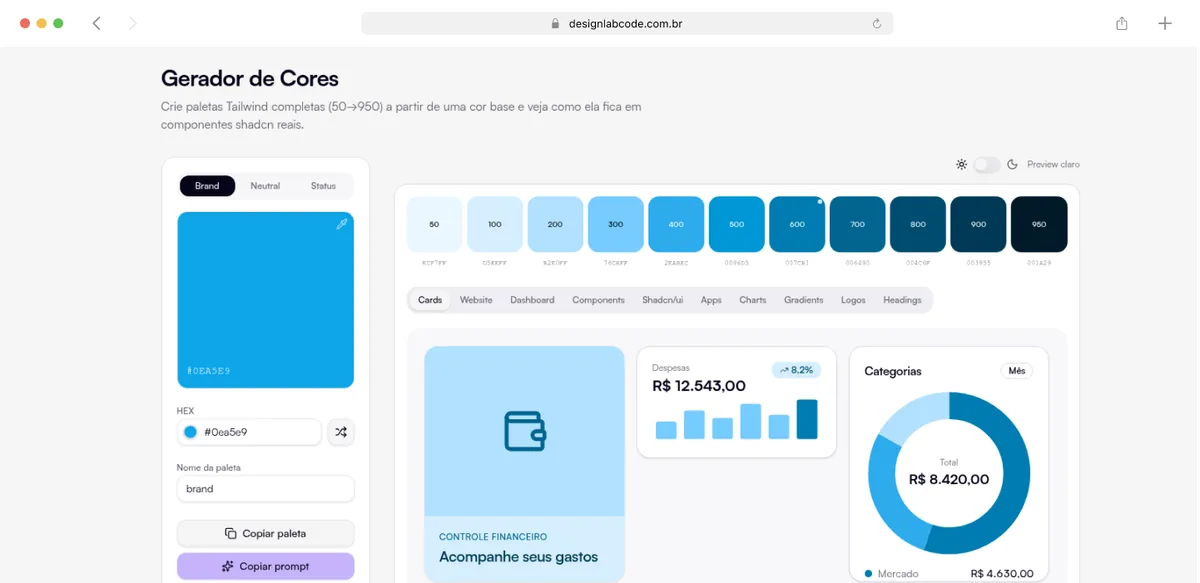Viewport: 1200px width, 583px height.
Task: Select the 500 shade swatch
Action: (x=737, y=224)
